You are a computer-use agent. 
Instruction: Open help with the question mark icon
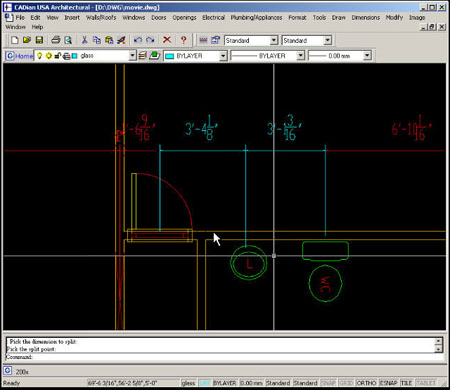pyautogui.click(x=183, y=40)
